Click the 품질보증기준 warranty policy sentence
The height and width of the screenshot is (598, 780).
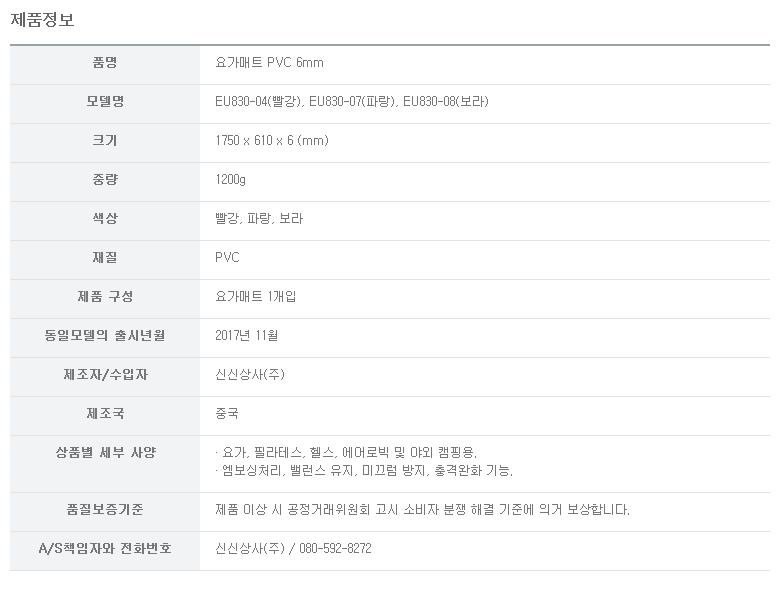pyautogui.click(x=422, y=510)
